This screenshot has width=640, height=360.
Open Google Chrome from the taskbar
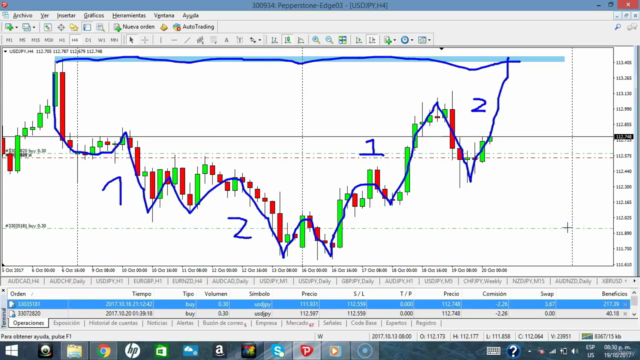(x=104, y=351)
